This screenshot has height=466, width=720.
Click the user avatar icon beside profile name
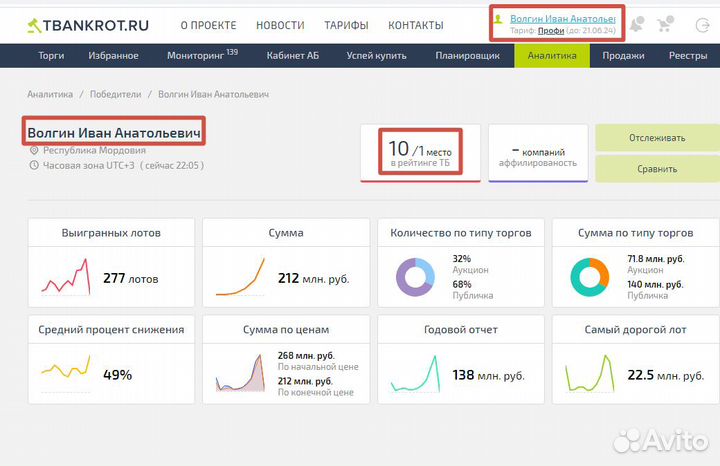pos(500,19)
